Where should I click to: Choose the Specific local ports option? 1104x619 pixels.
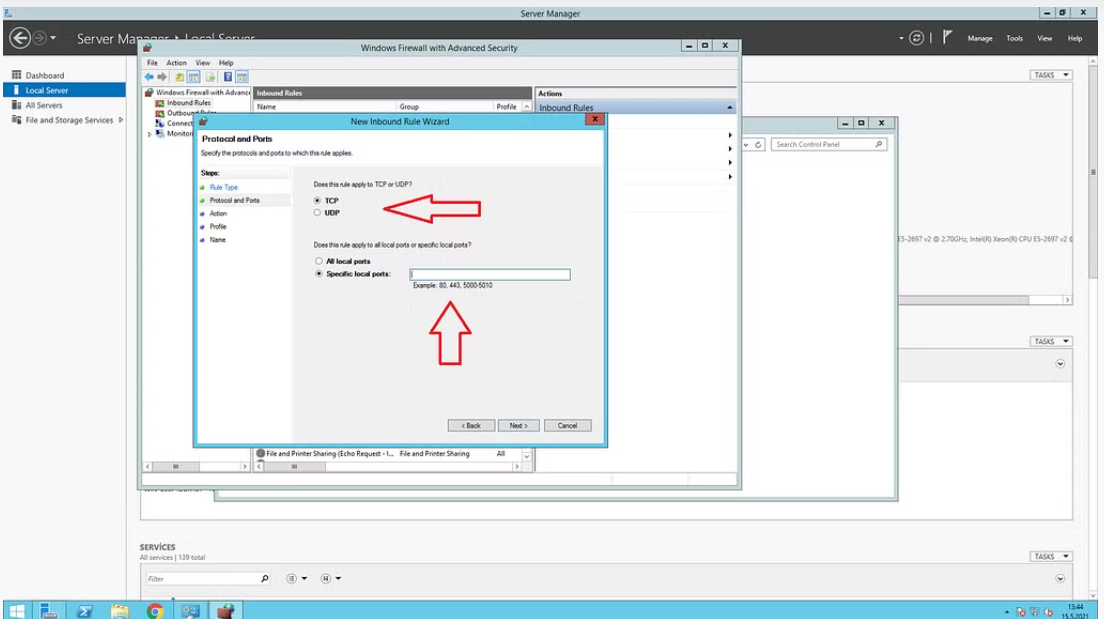(319, 274)
